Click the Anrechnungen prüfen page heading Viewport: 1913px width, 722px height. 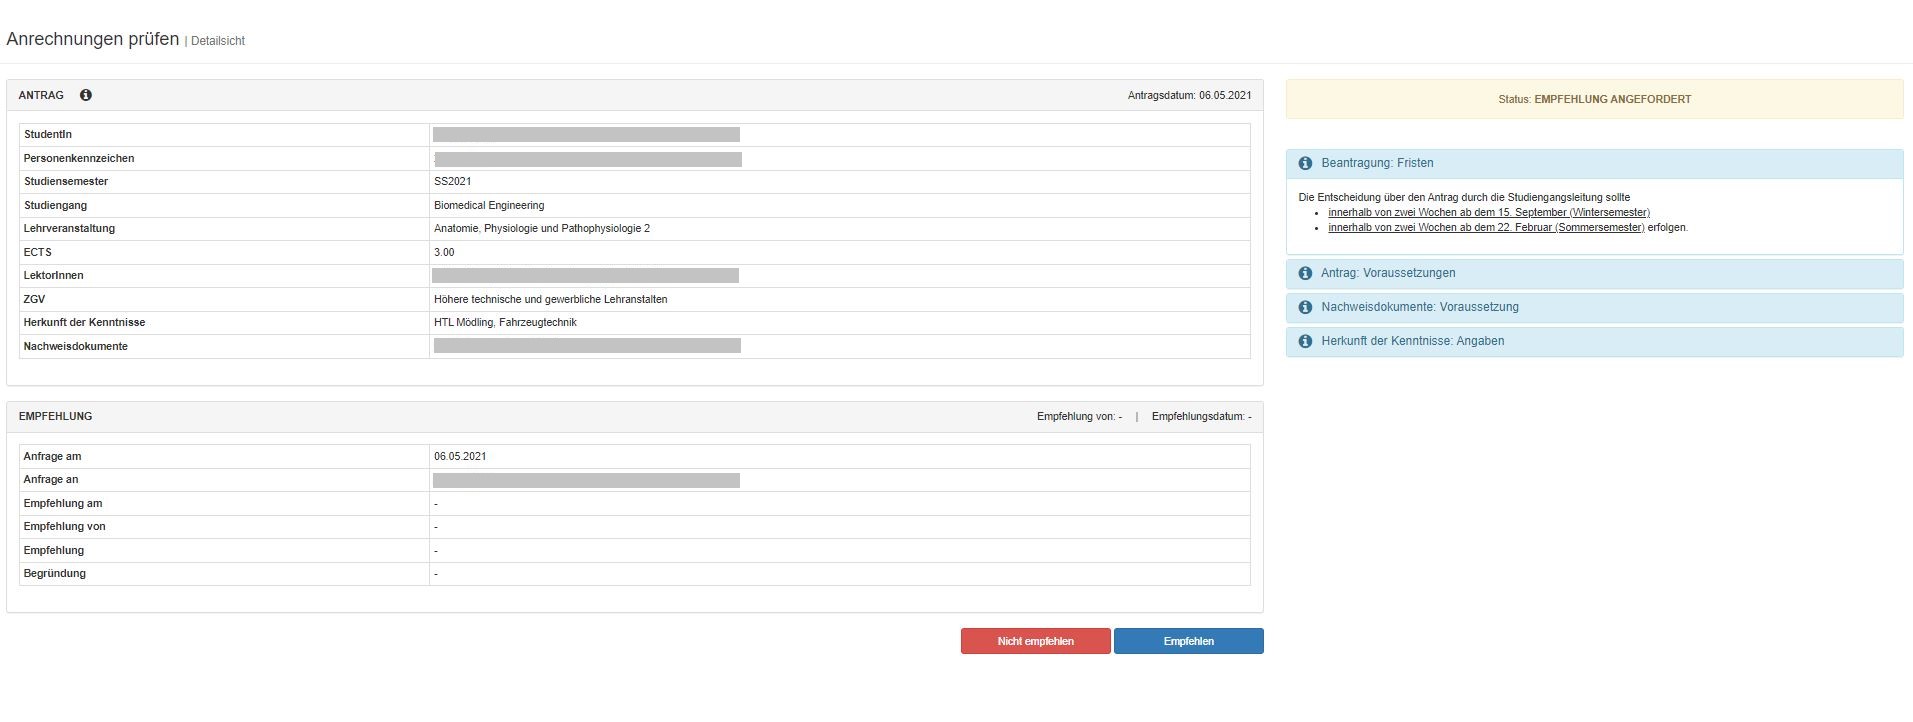(93, 39)
